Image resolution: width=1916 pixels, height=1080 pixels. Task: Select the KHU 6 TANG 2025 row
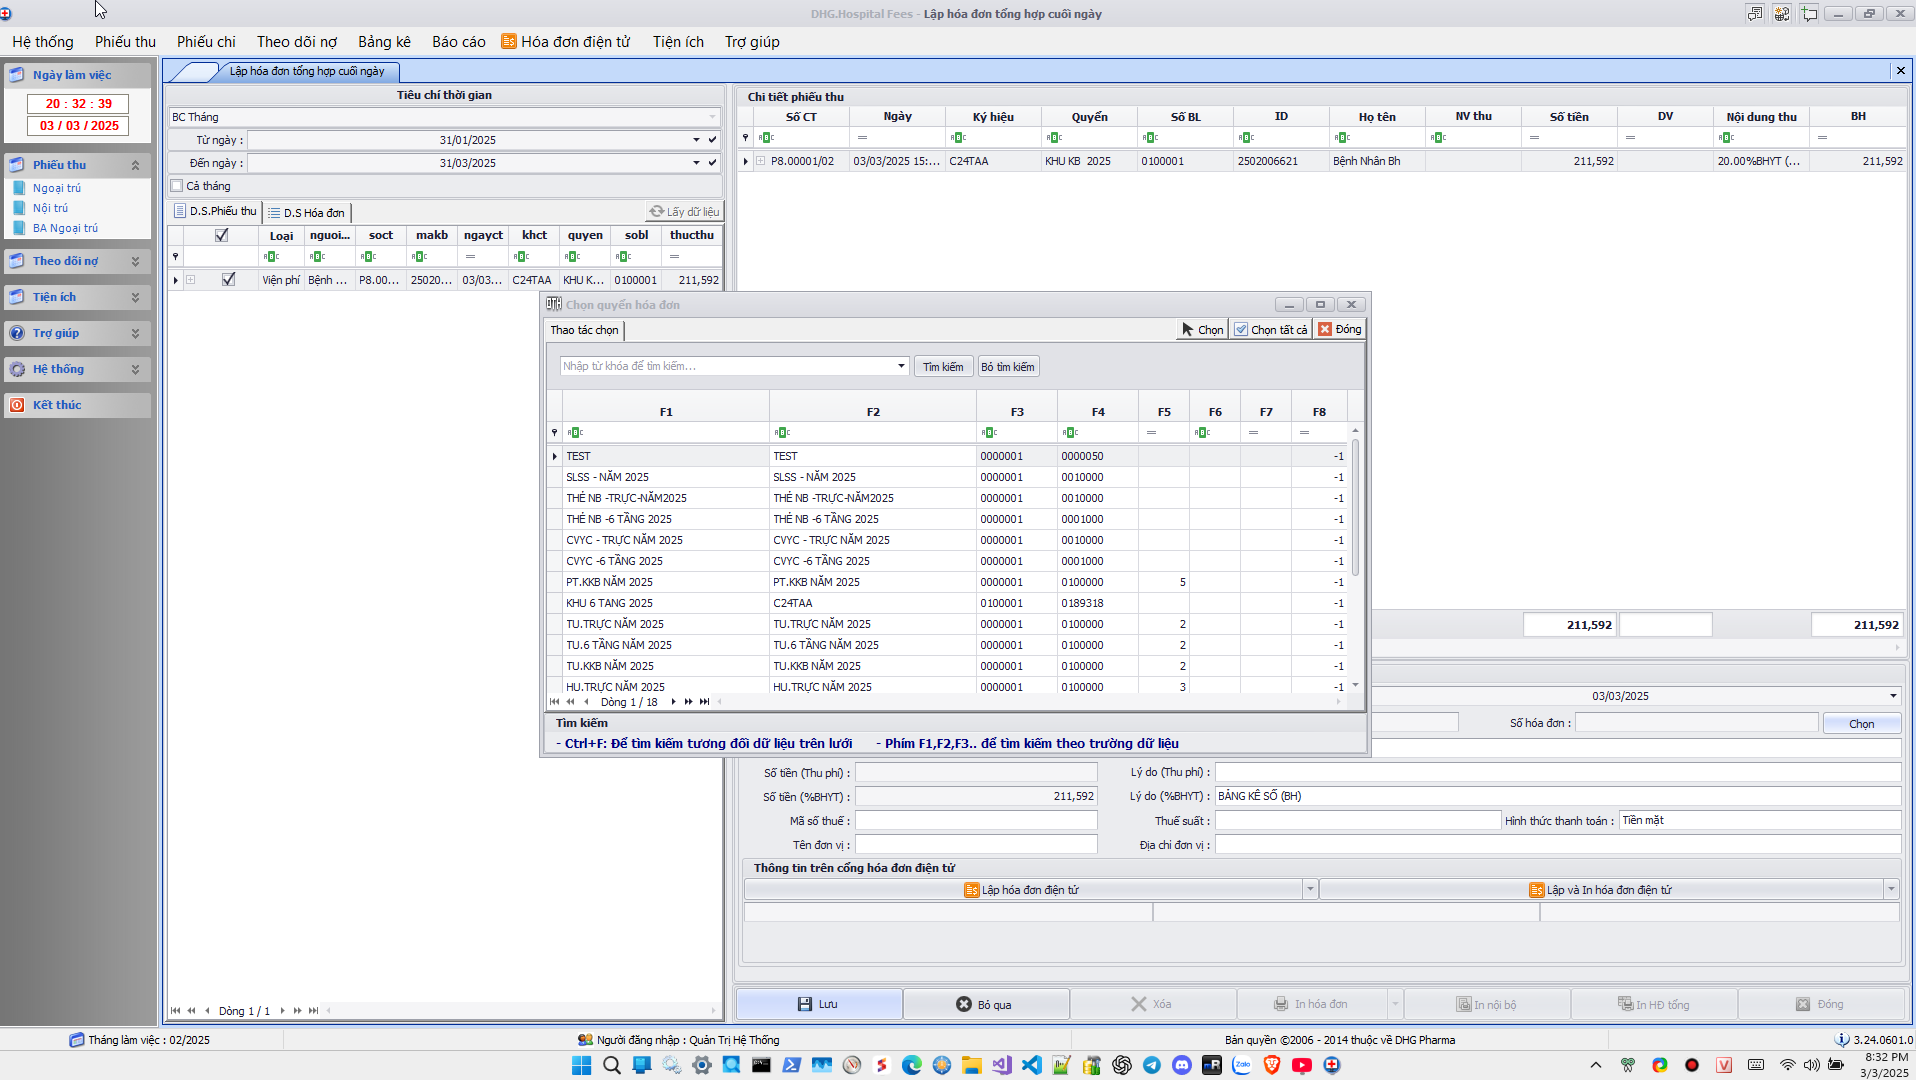point(947,603)
